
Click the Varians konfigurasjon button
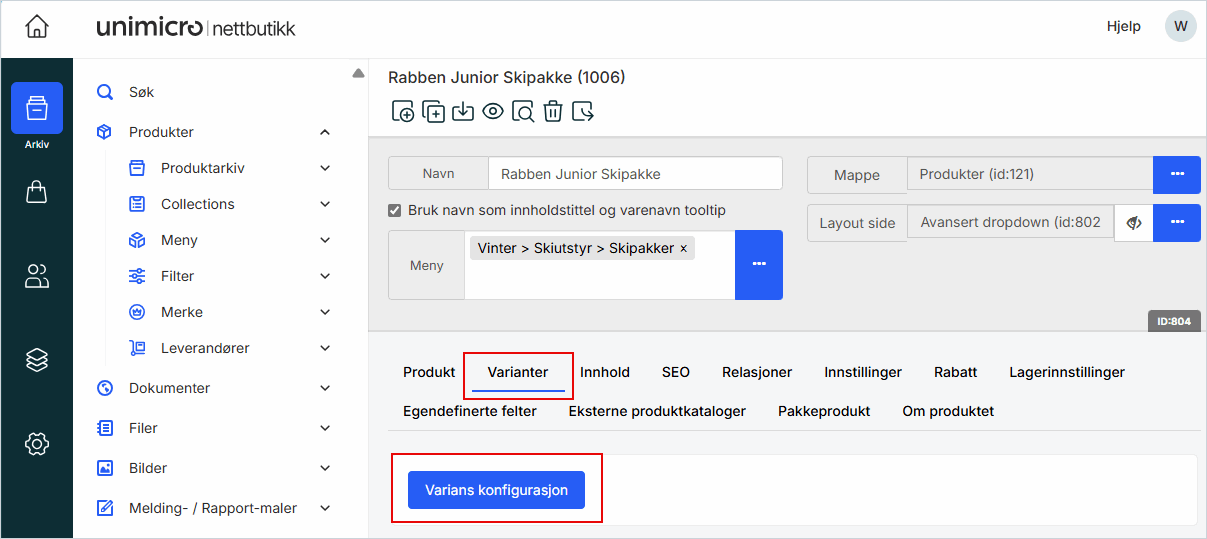click(x=496, y=490)
